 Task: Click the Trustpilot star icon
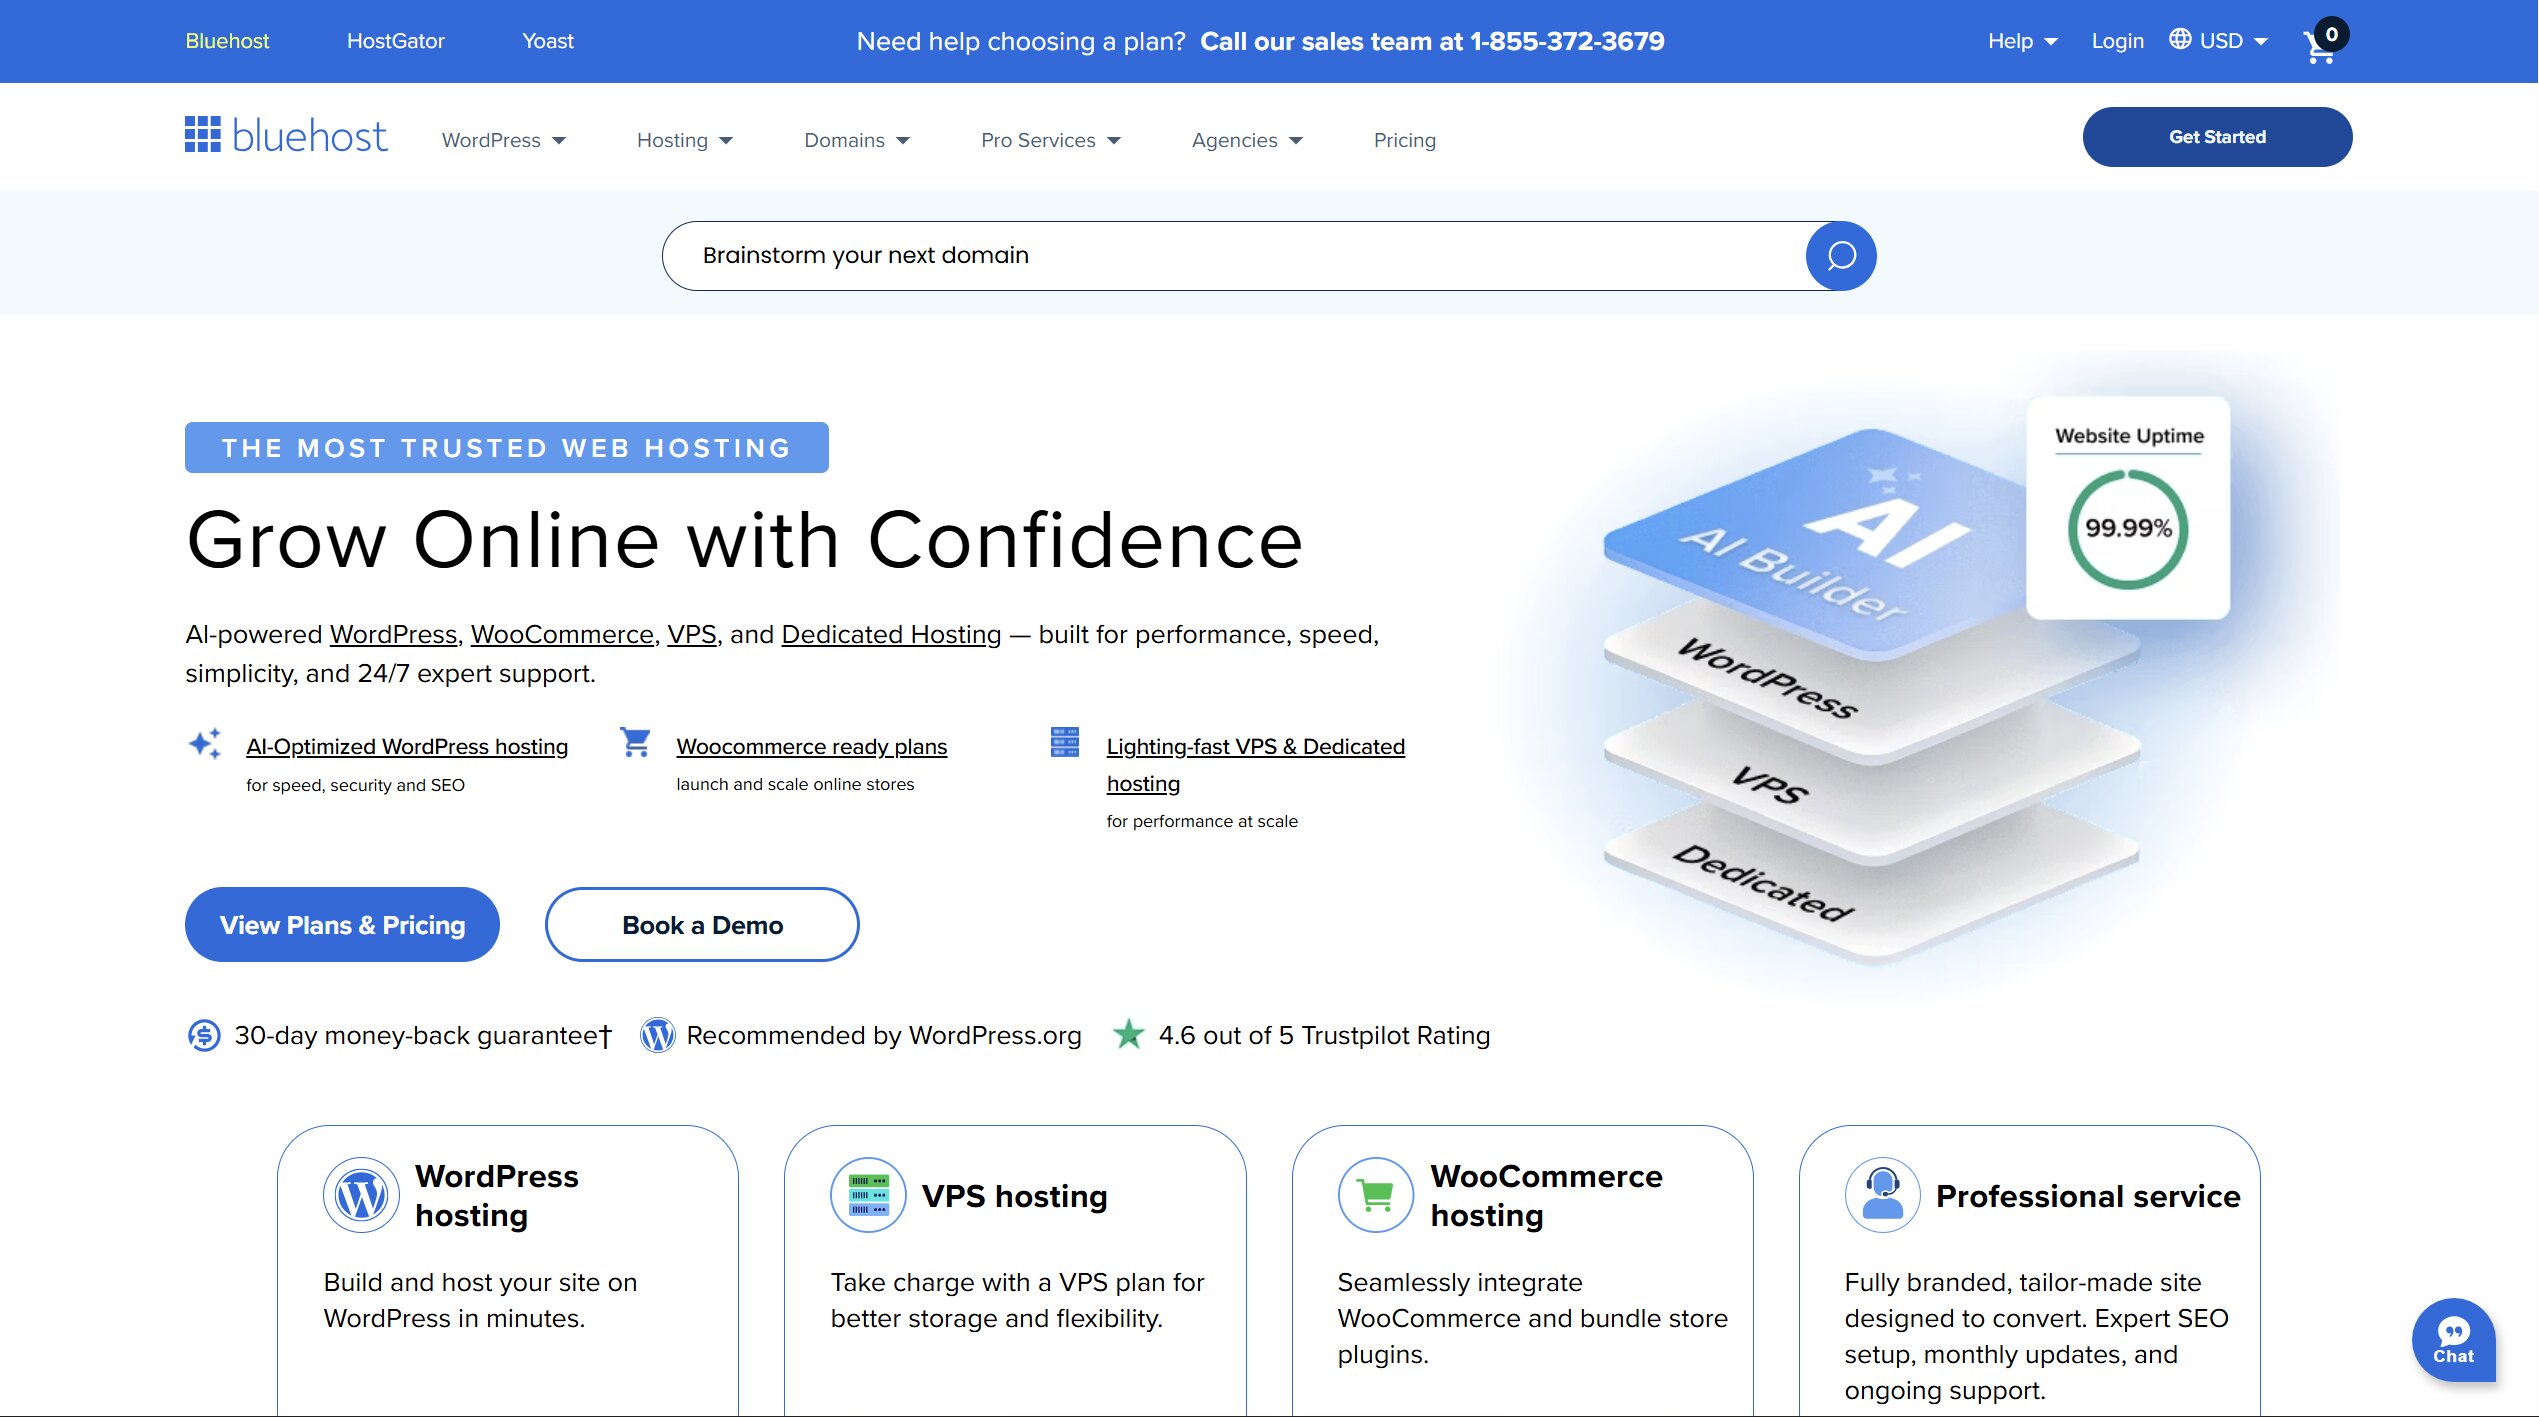tap(1129, 1035)
